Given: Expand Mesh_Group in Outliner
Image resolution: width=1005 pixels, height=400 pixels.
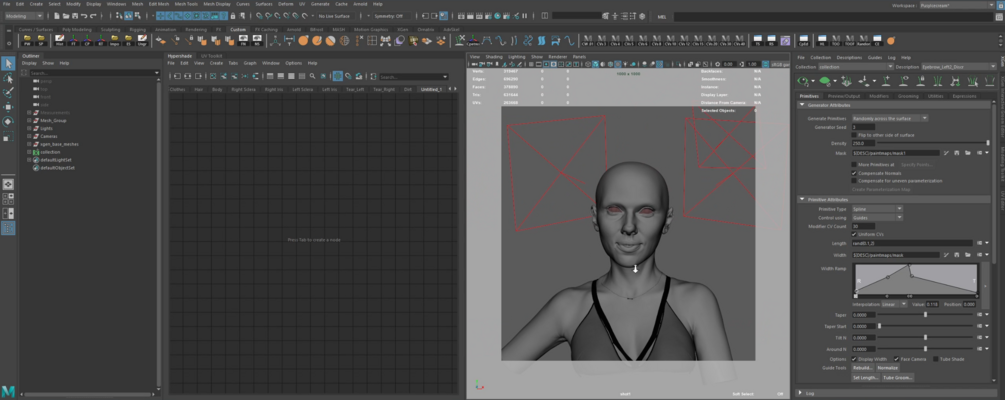Looking at the screenshot, I should [29, 121].
